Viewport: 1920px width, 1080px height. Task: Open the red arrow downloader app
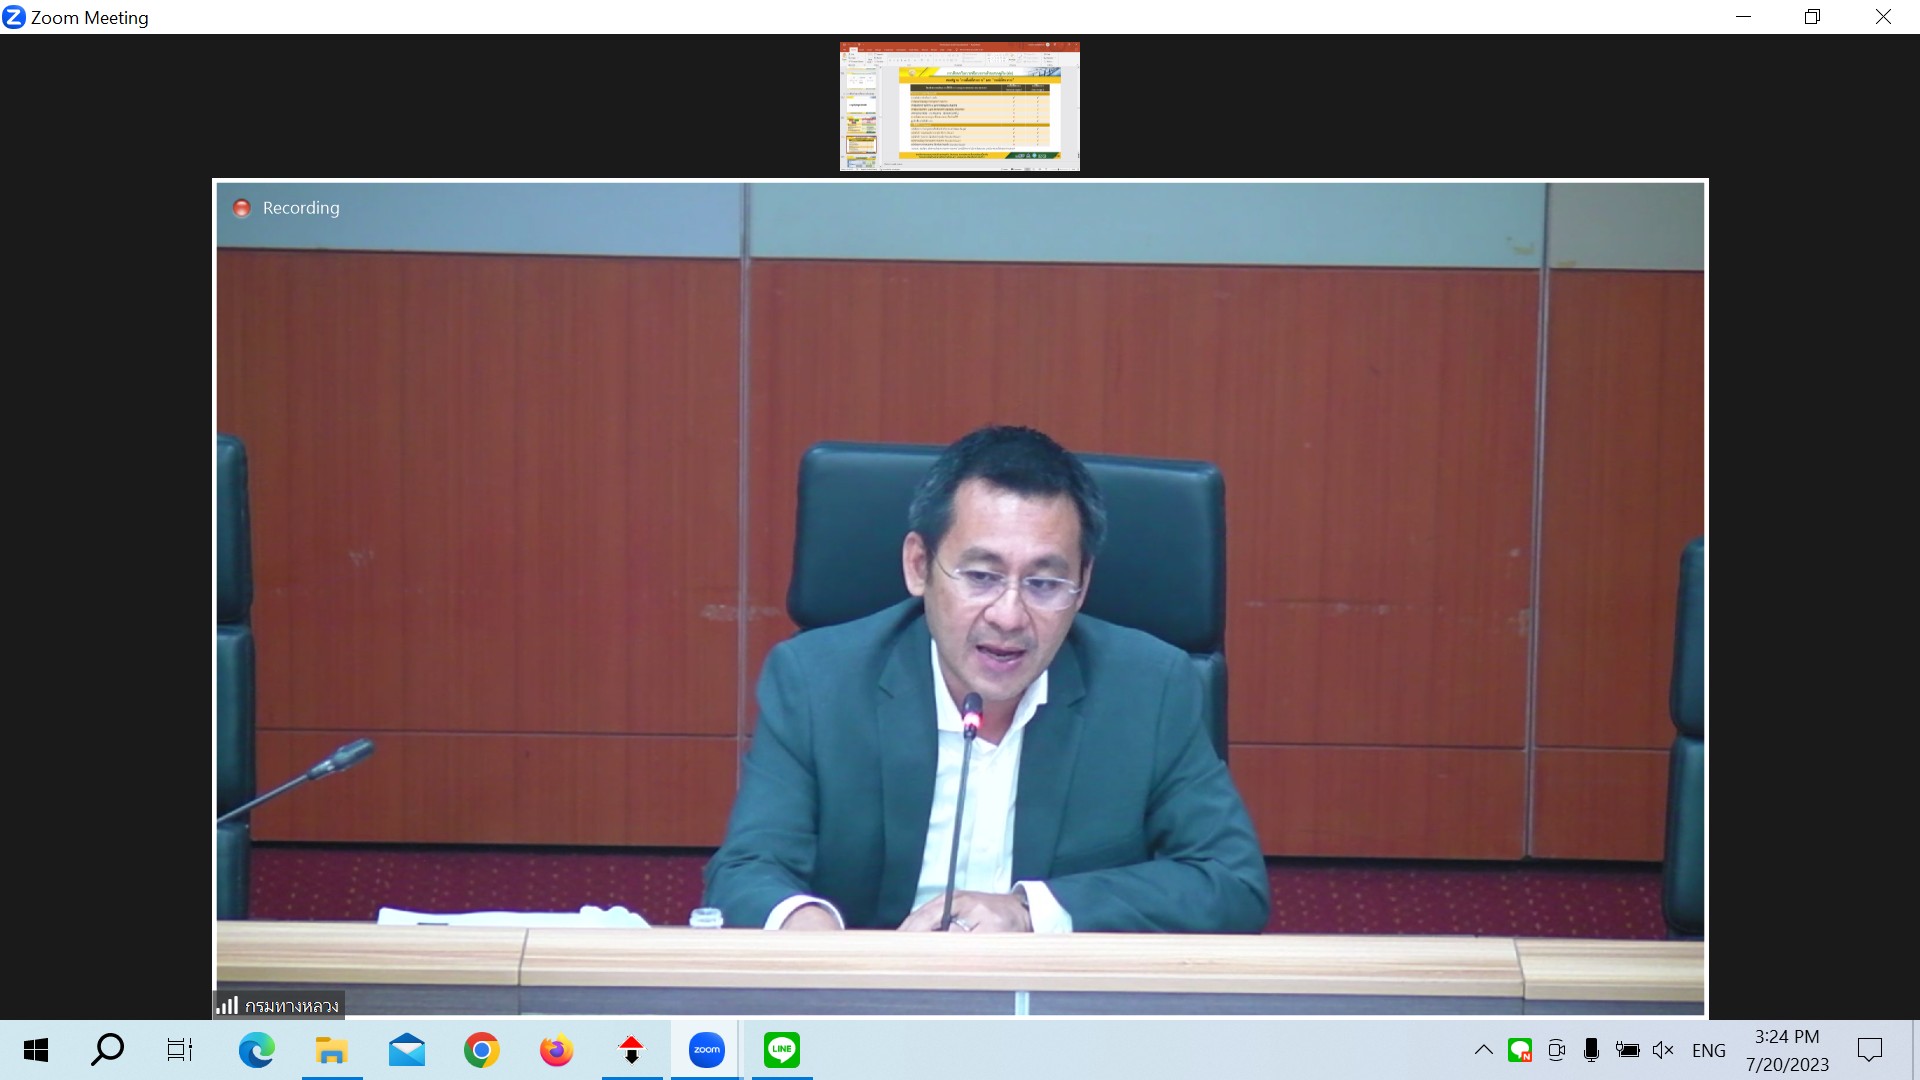pos(631,1050)
